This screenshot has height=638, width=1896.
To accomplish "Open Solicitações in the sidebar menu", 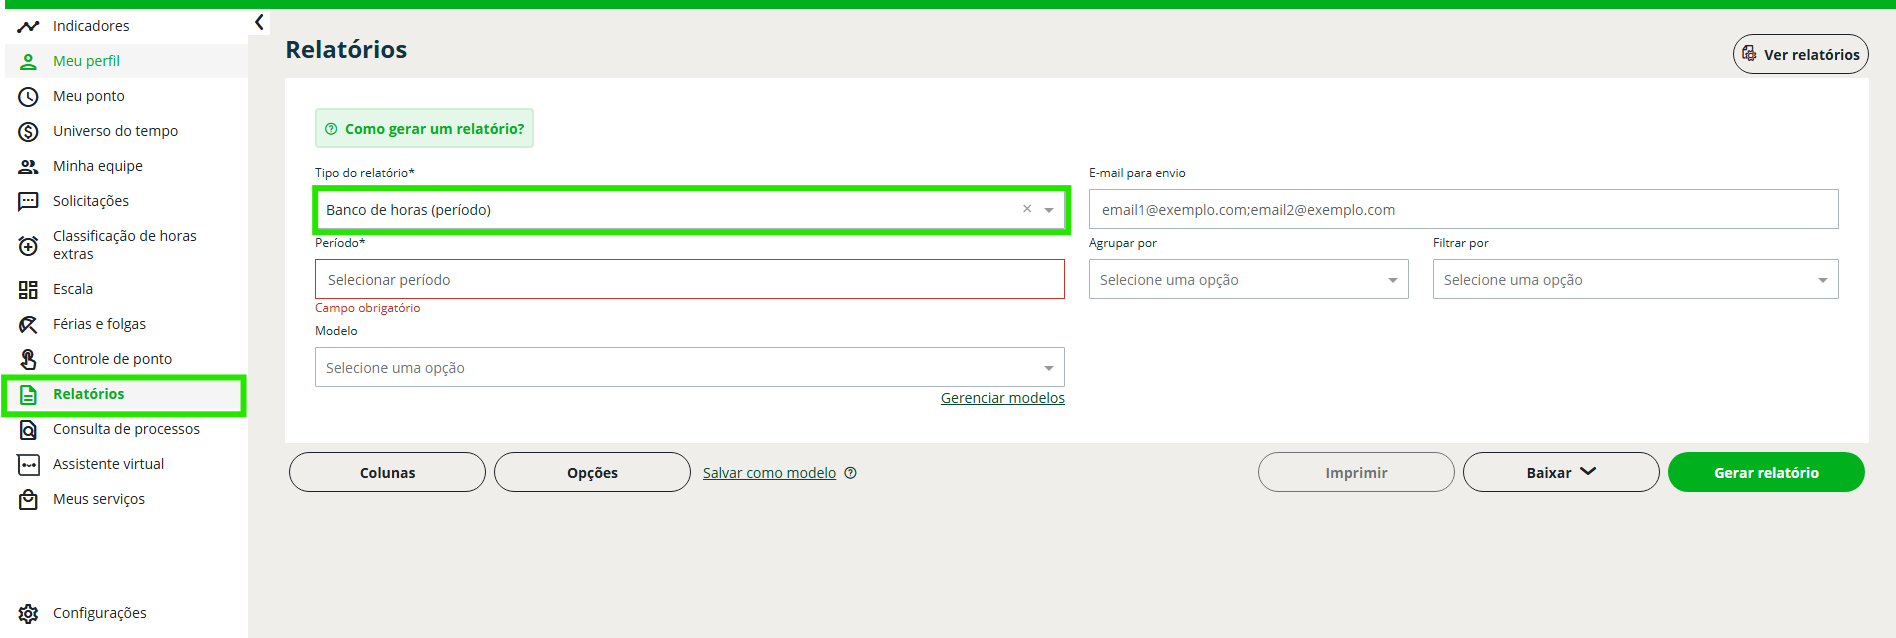I will [x=91, y=201].
